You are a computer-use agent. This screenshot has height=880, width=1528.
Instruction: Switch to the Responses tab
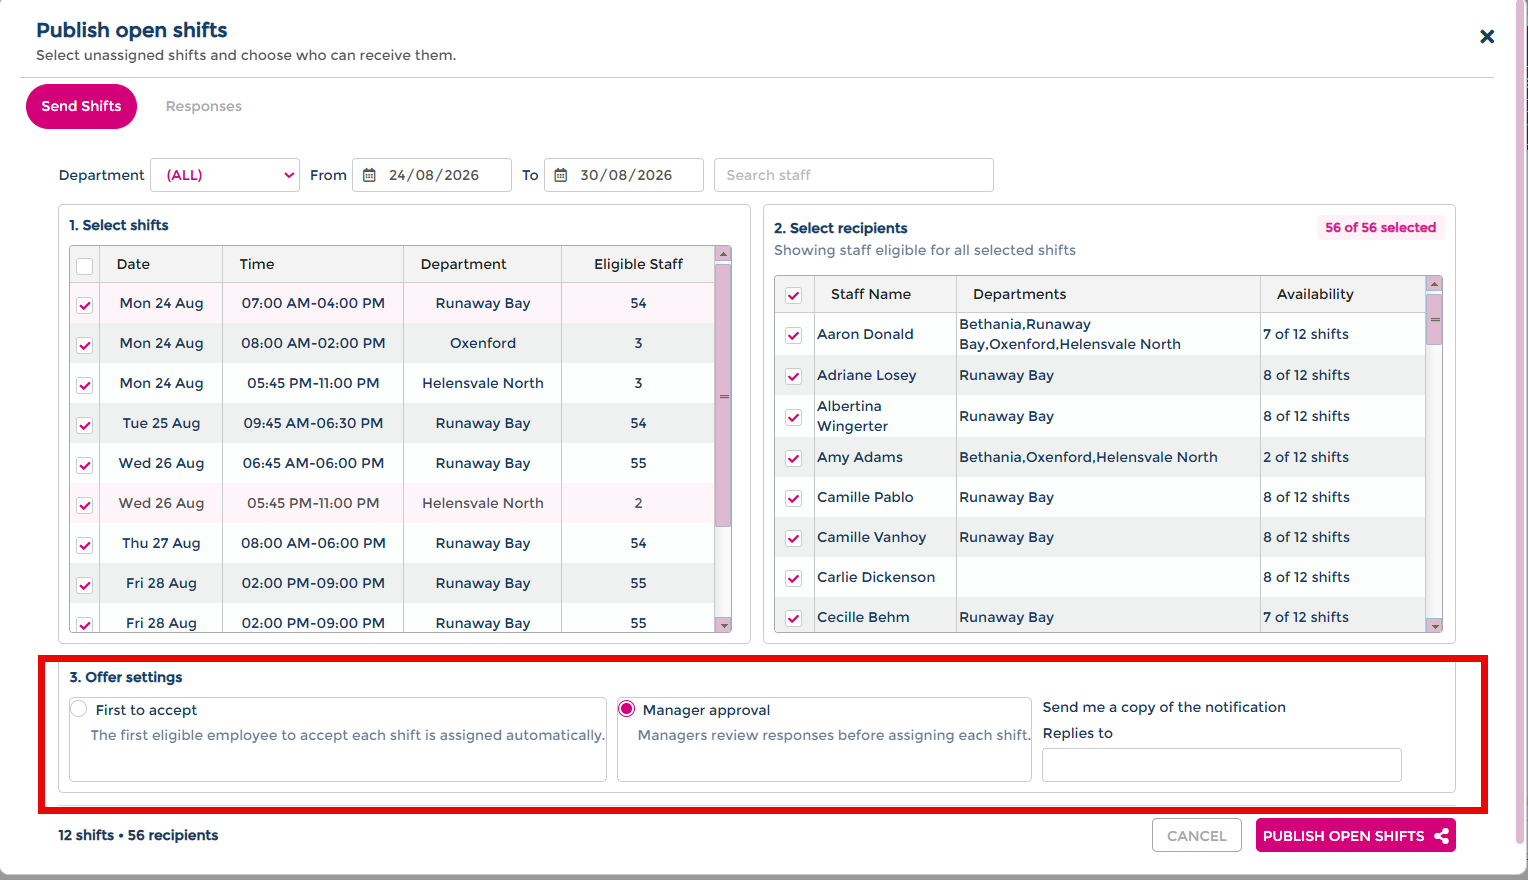coord(204,106)
